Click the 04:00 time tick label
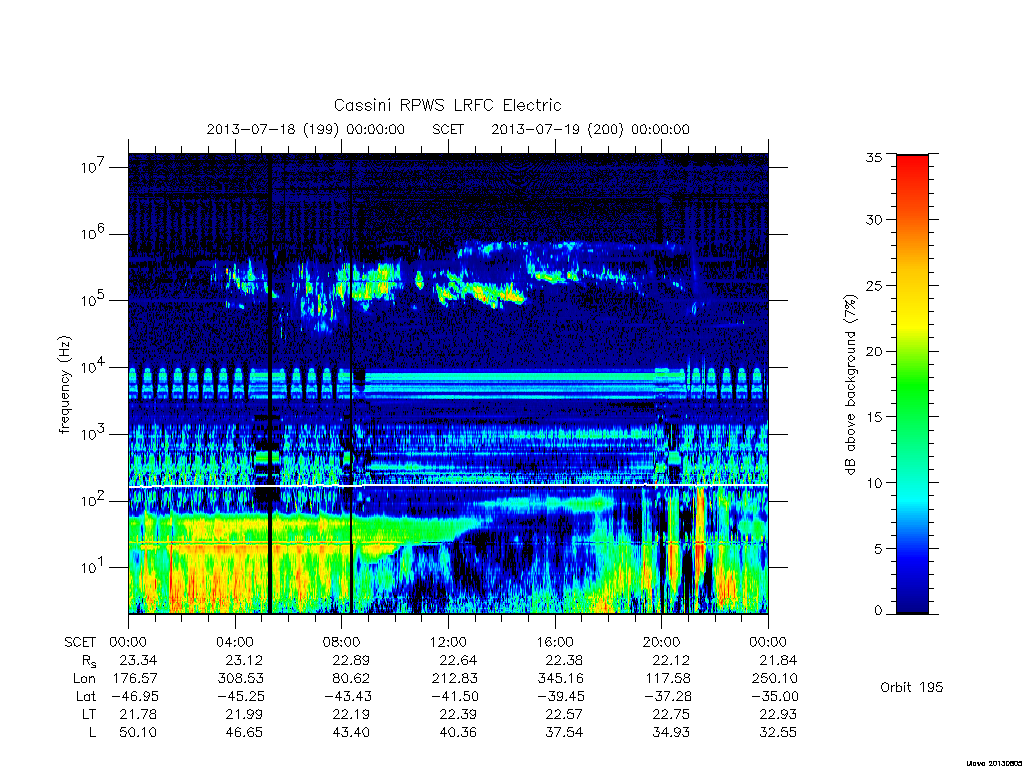 (x=234, y=642)
